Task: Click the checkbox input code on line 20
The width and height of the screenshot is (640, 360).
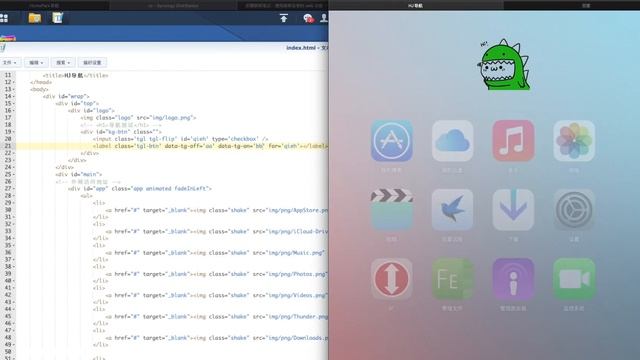Action: (x=180, y=139)
